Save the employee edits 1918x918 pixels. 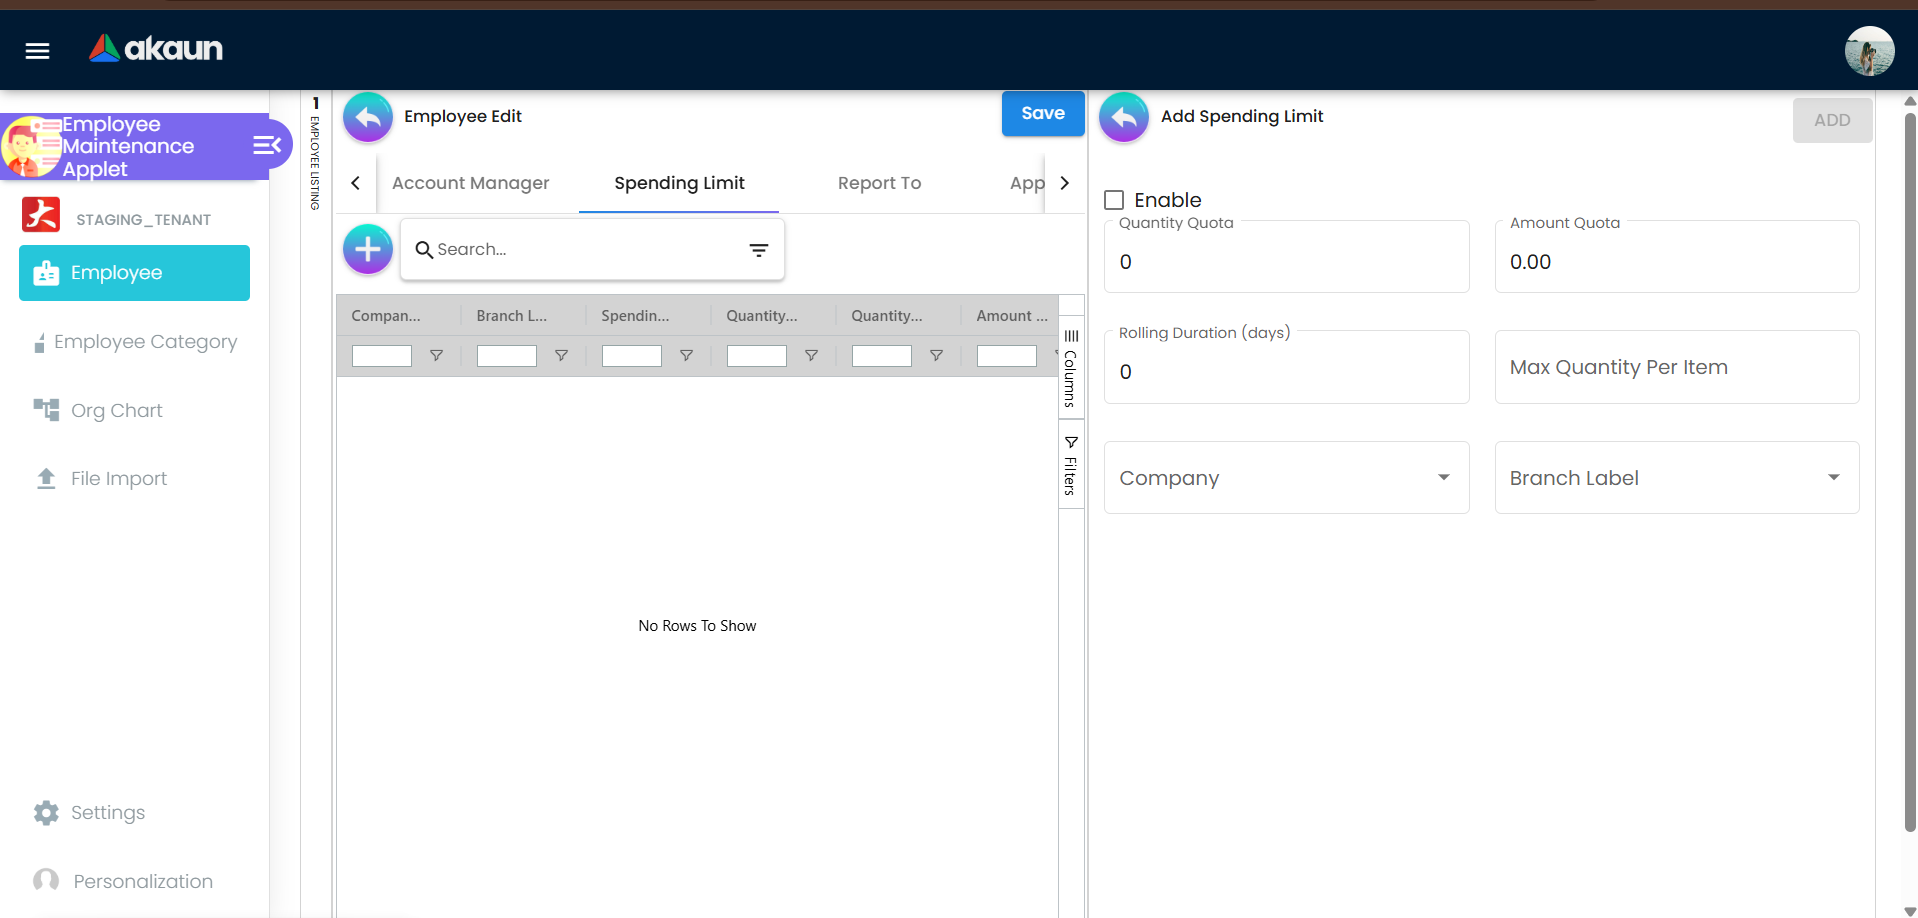[1042, 114]
